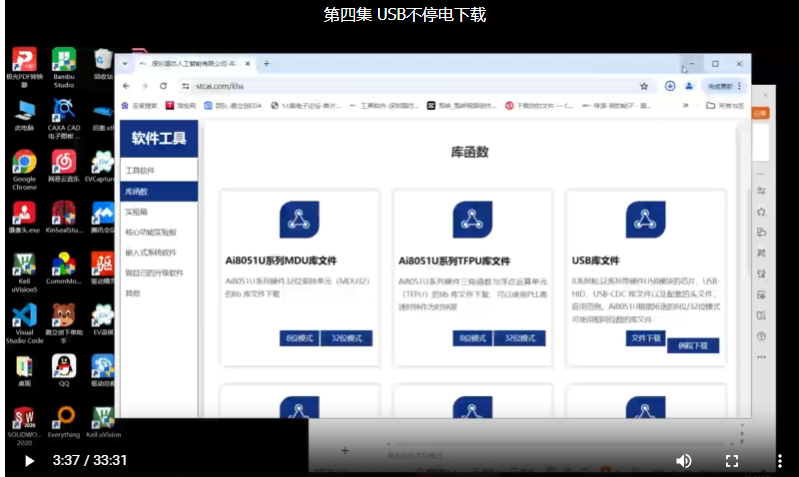Click the star icon in right side panel
Image resolution: width=799 pixels, height=477 pixels.
coord(761,211)
